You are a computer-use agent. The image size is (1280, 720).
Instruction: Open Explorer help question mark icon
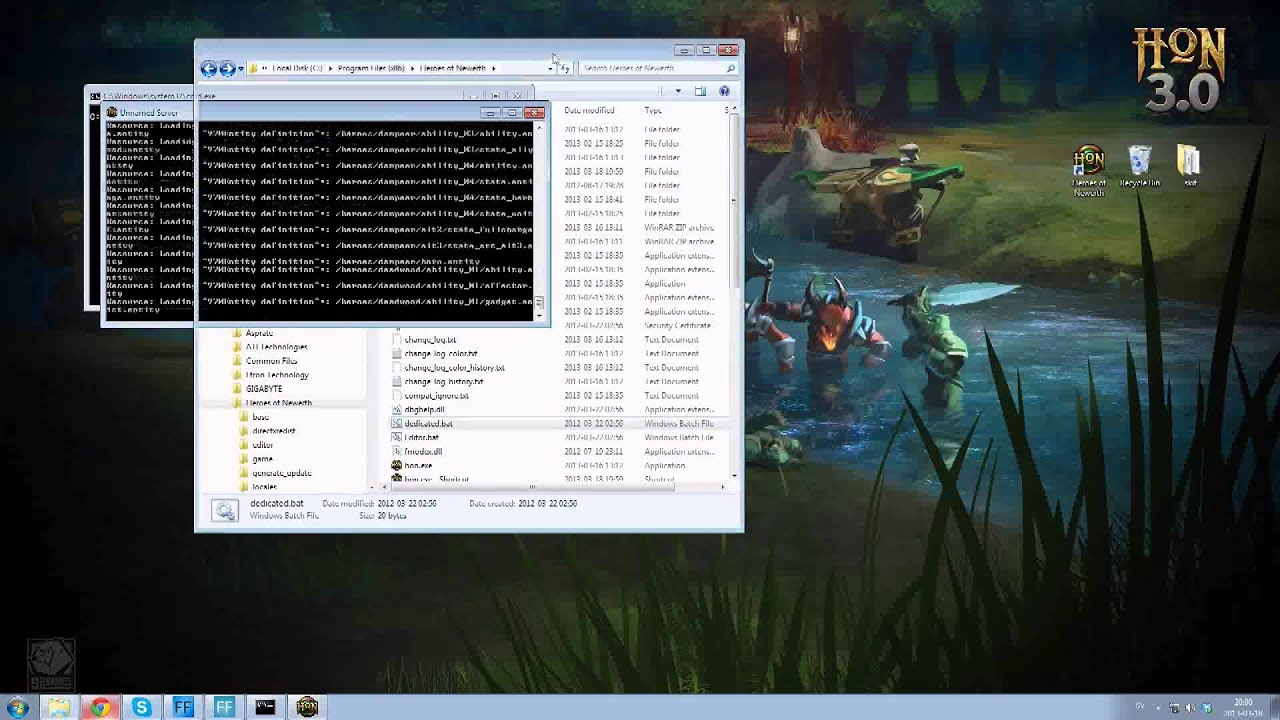[x=725, y=91]
